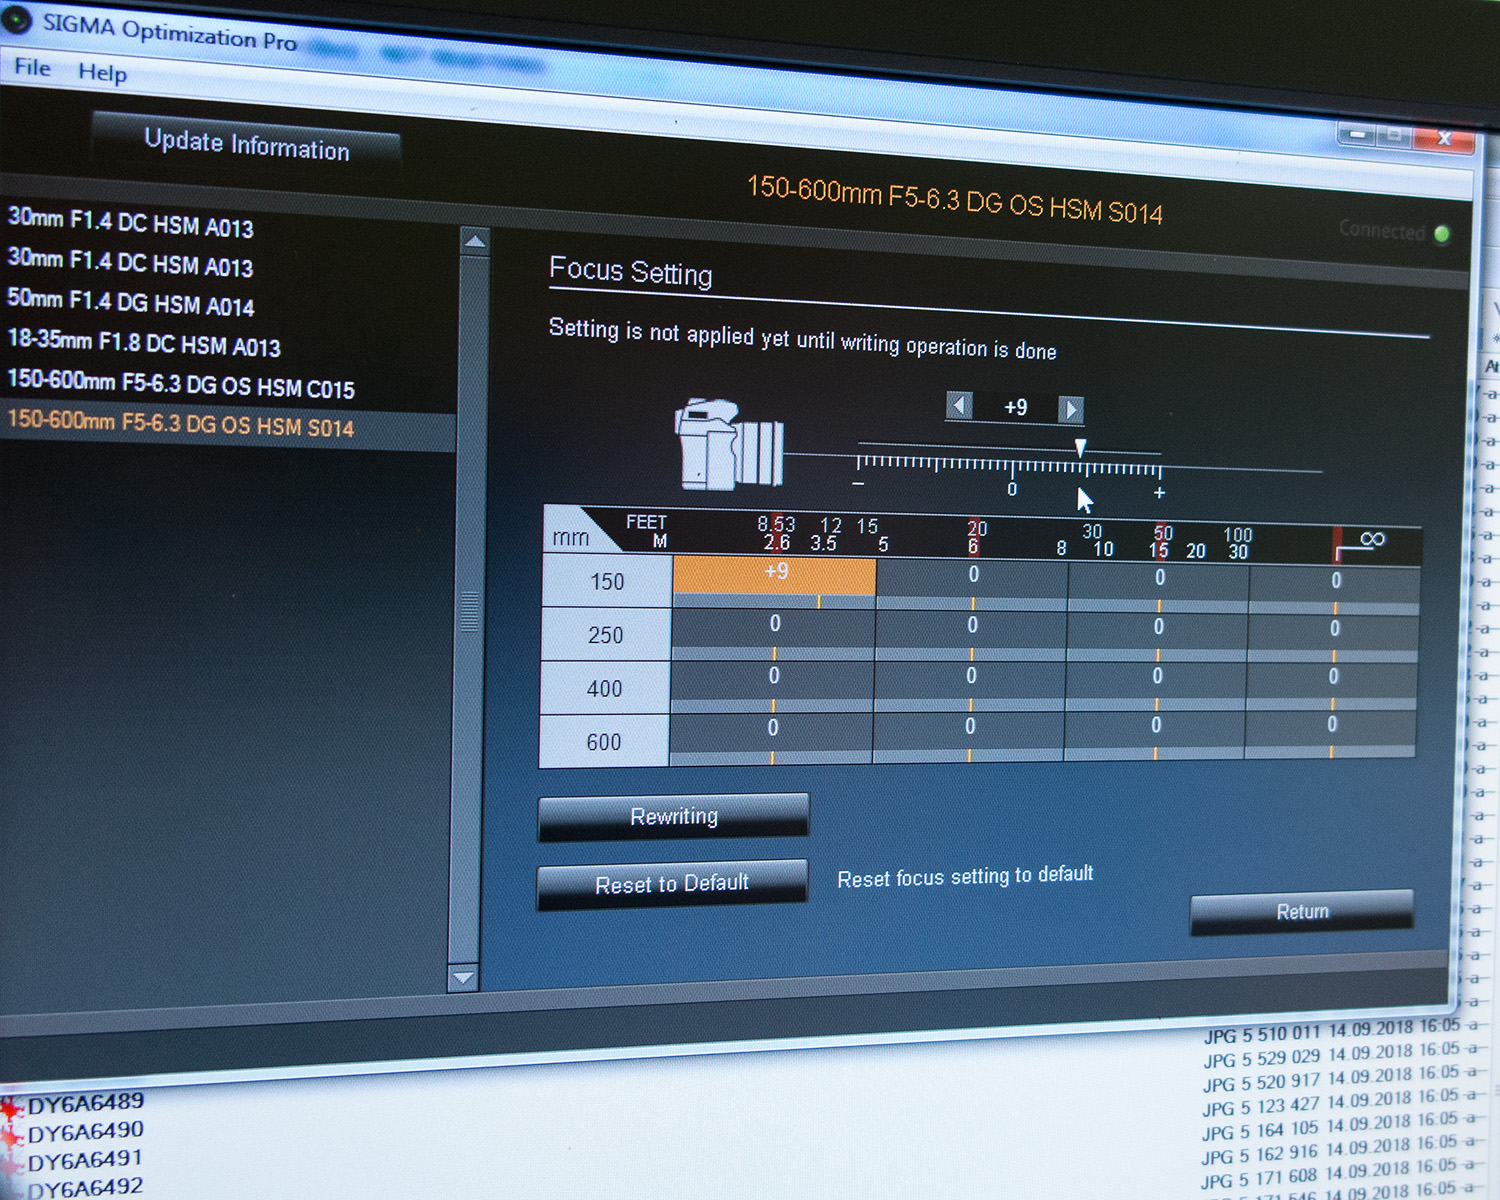Select the 250mm row cell under 20 feet
This screenshot has width=1500, height=1200.
coord(972,636)
